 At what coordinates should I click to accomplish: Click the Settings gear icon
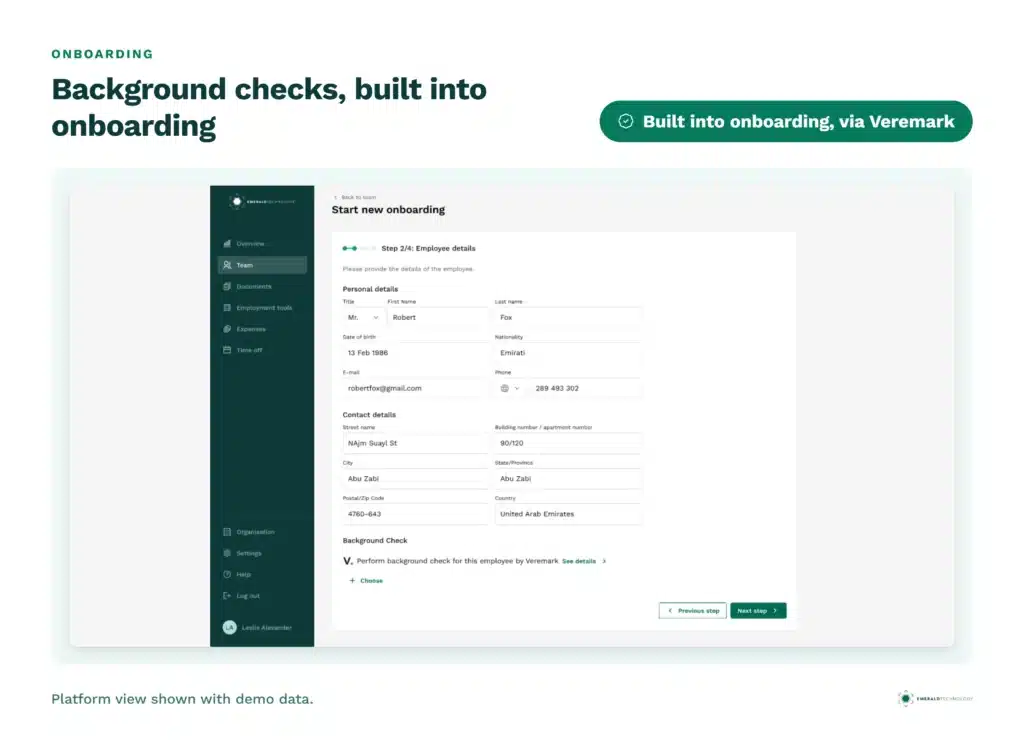pos(227,553)
